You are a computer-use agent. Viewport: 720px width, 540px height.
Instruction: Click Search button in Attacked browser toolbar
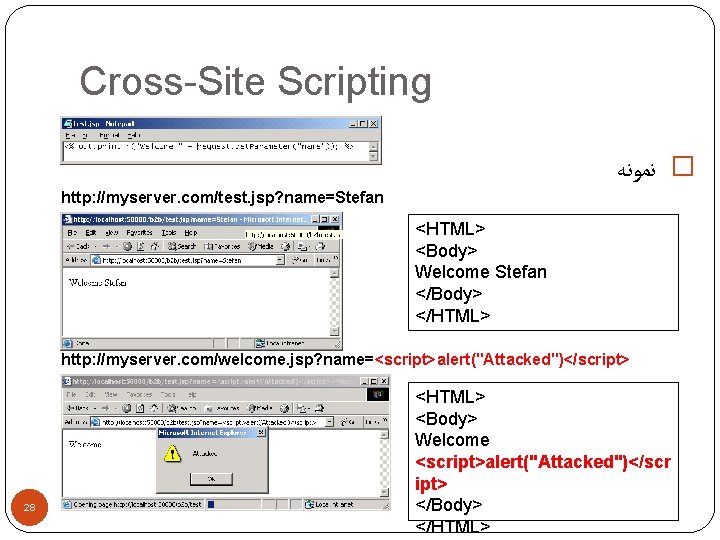point(182,408)
